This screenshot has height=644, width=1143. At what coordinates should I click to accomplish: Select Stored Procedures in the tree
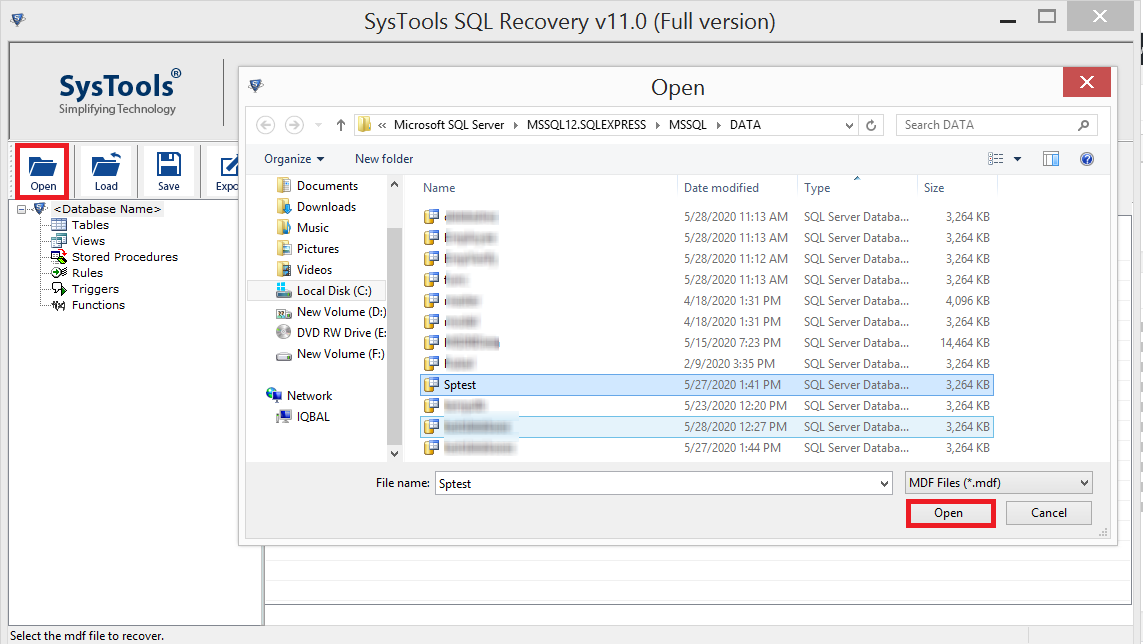click(x=125, y=257)
